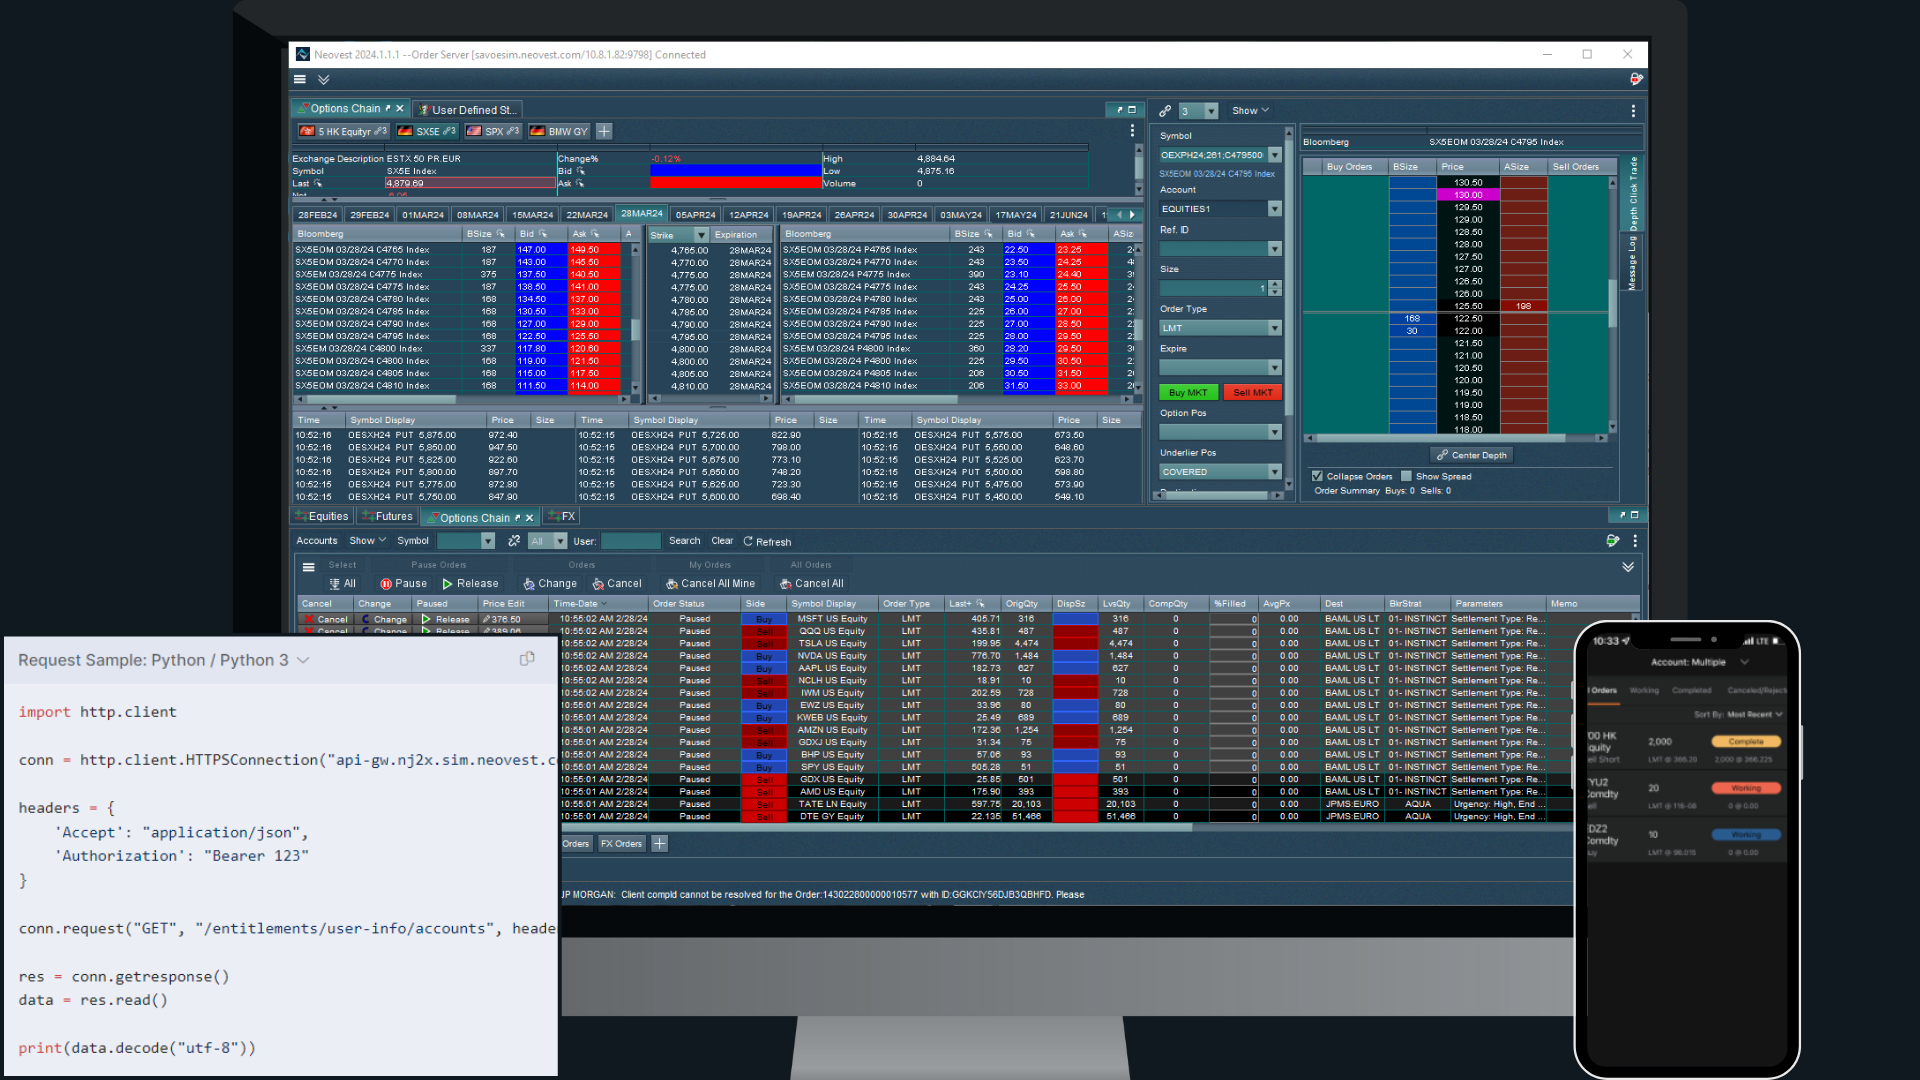Open the Ref. ID dropdown

[1274, 249]
